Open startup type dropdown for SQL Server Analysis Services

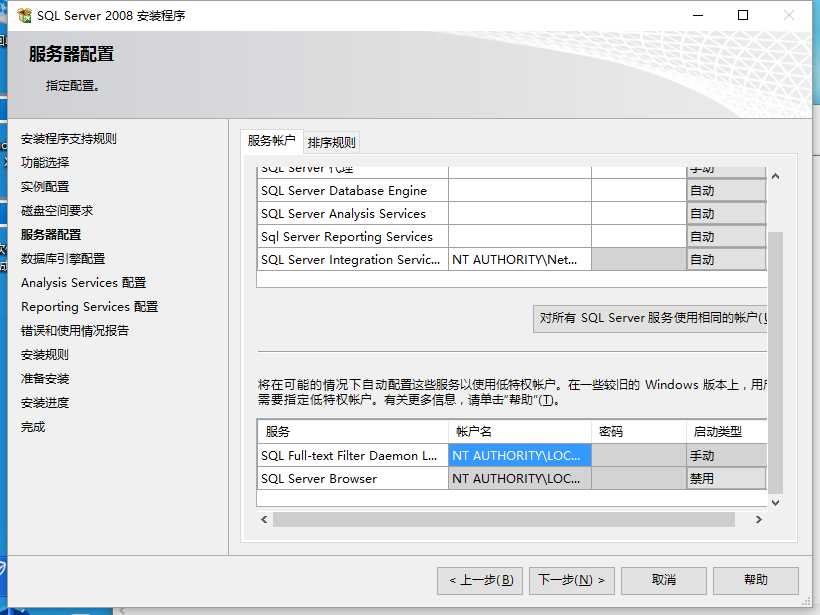(x=726, y=214)
